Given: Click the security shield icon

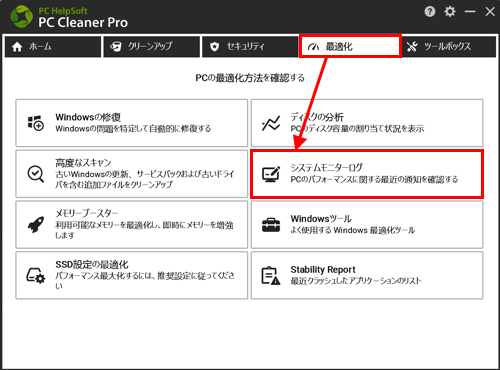Looking at the screenshot, I should [x=215, y=47].
